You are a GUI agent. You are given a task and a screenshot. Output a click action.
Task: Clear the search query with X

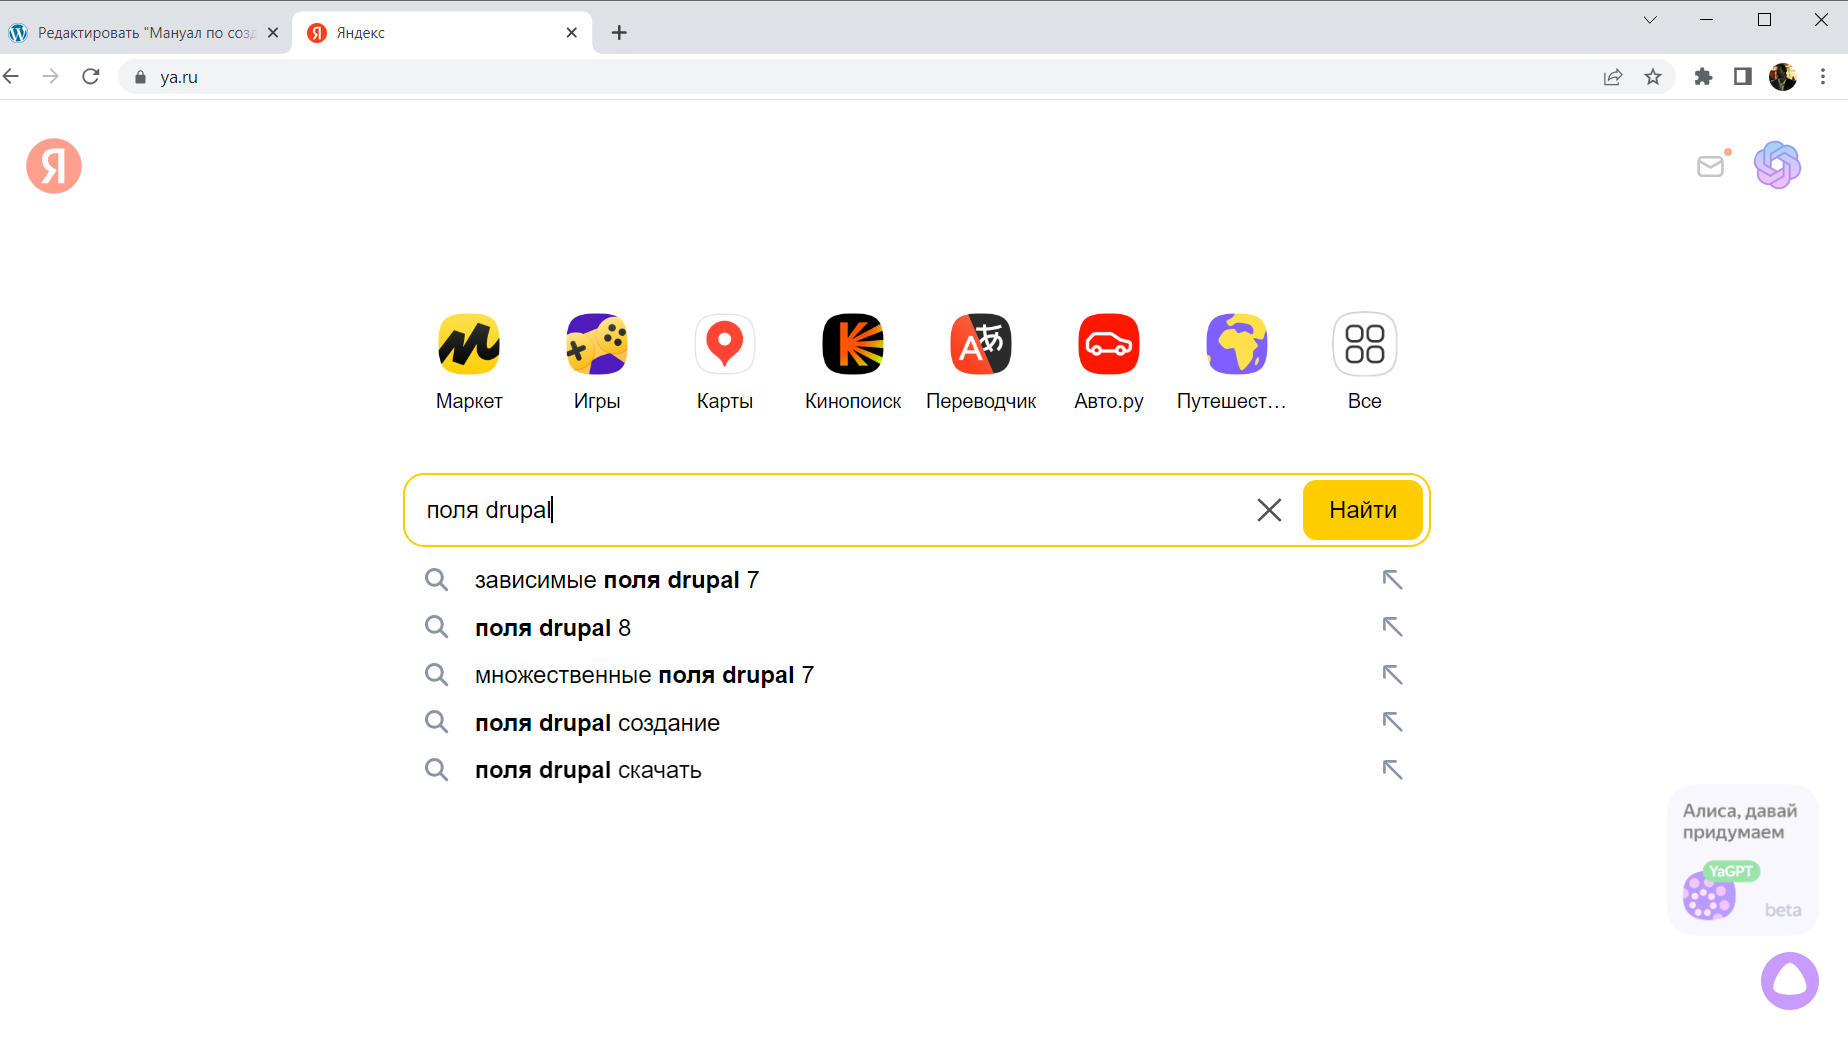pos(1269,510)
